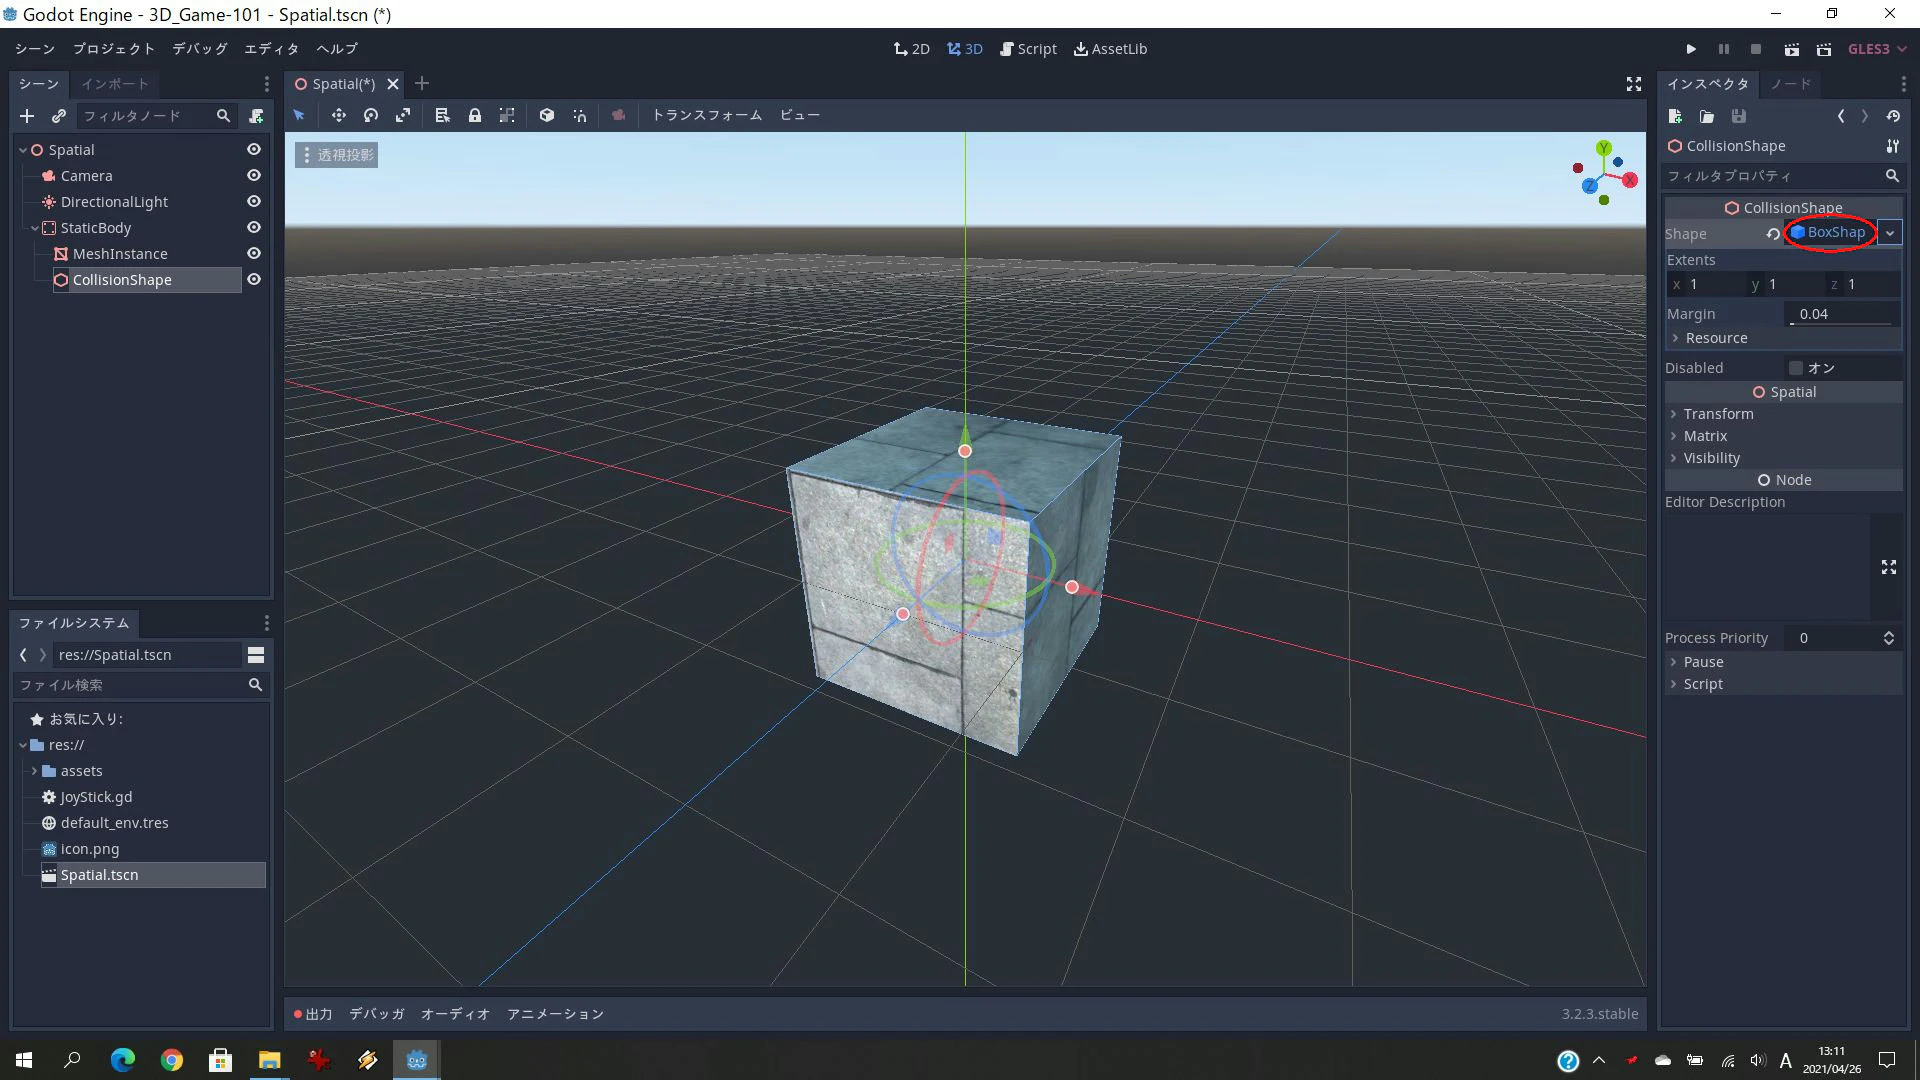Open the AssetLib workspace
This screenshot has height=1080, width=1920.
pos(1110,49)
